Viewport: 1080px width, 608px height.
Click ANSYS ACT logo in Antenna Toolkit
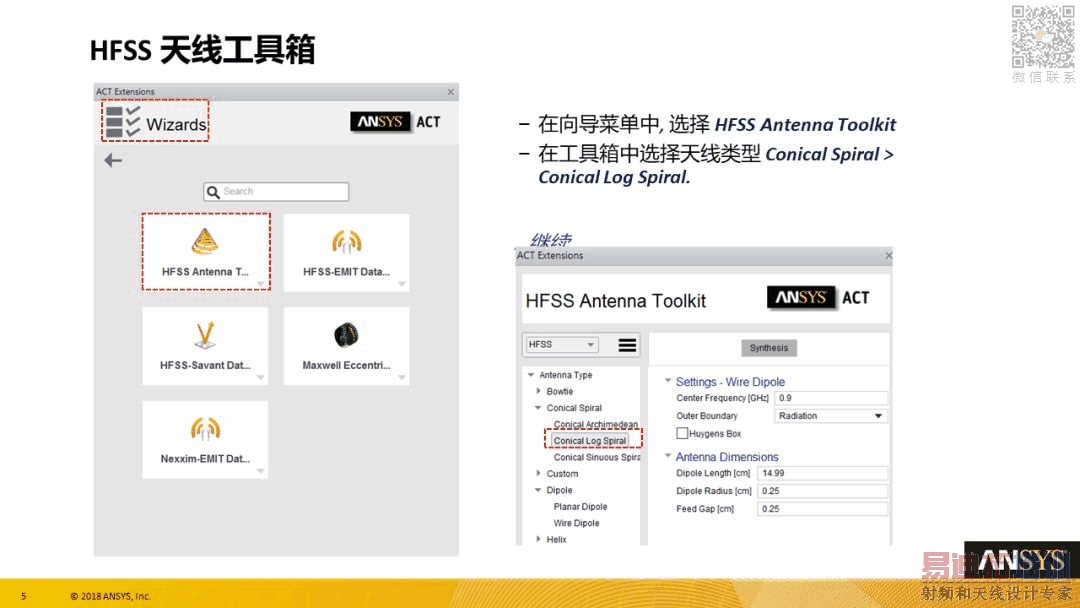[818, 297]
